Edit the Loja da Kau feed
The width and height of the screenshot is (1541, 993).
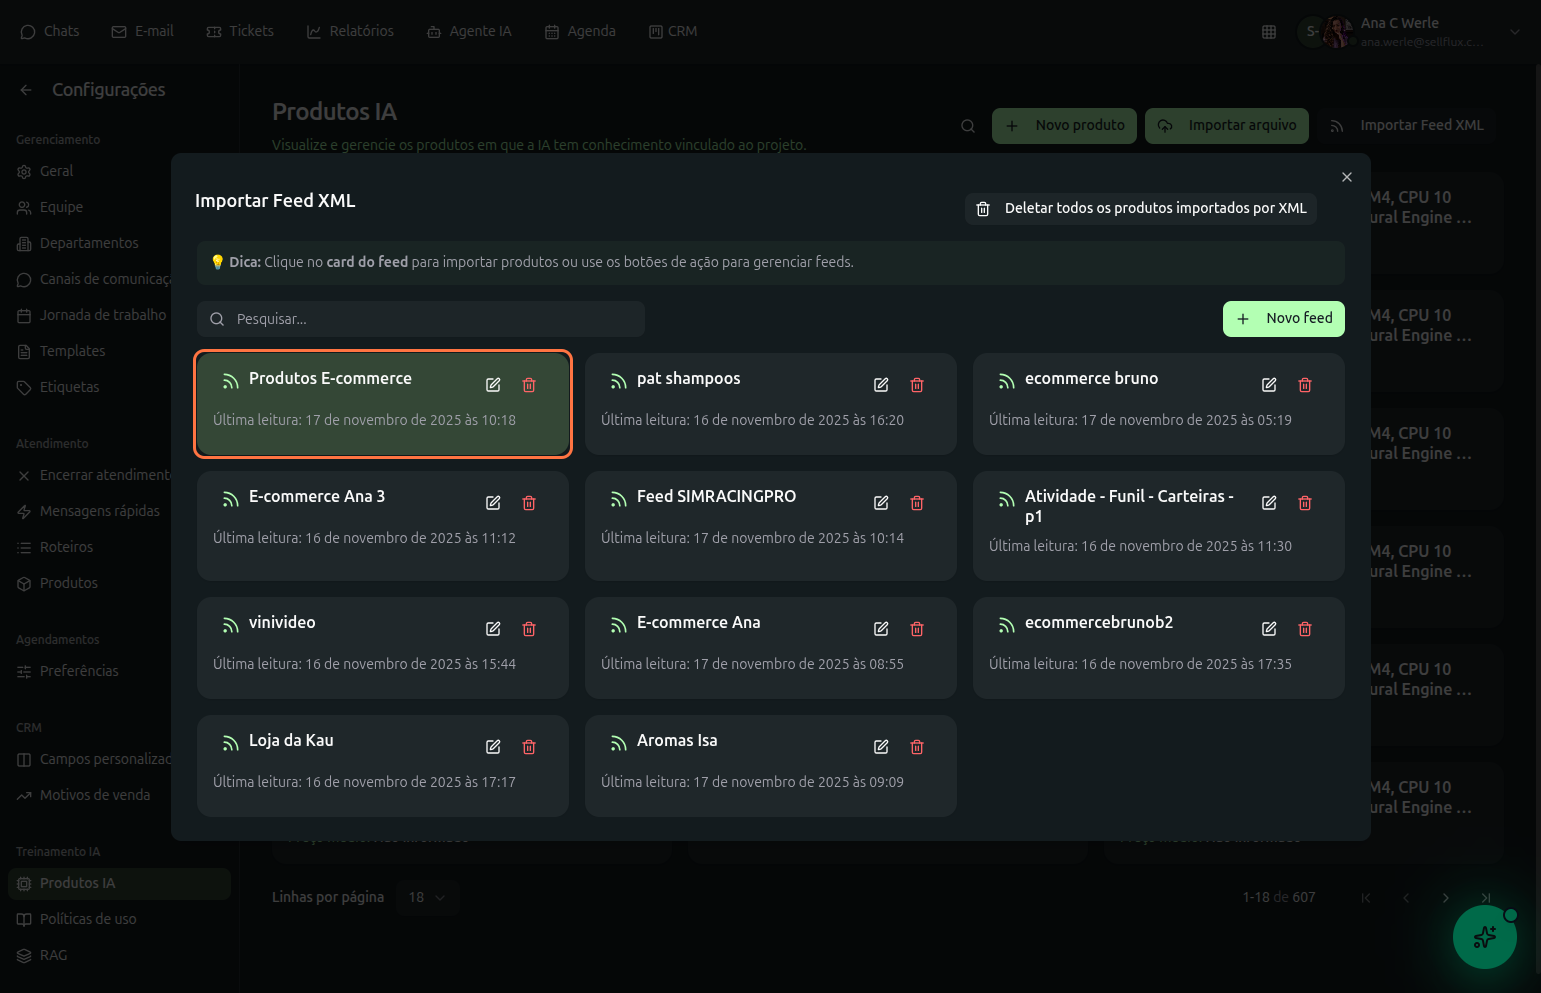click(x=493, y=747)
